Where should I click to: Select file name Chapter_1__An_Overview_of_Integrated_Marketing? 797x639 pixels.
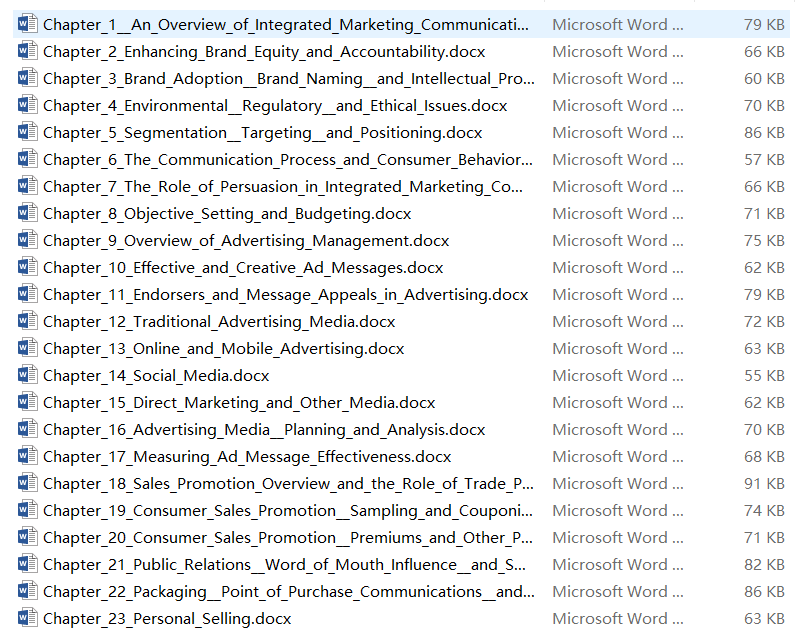[286, 25]
